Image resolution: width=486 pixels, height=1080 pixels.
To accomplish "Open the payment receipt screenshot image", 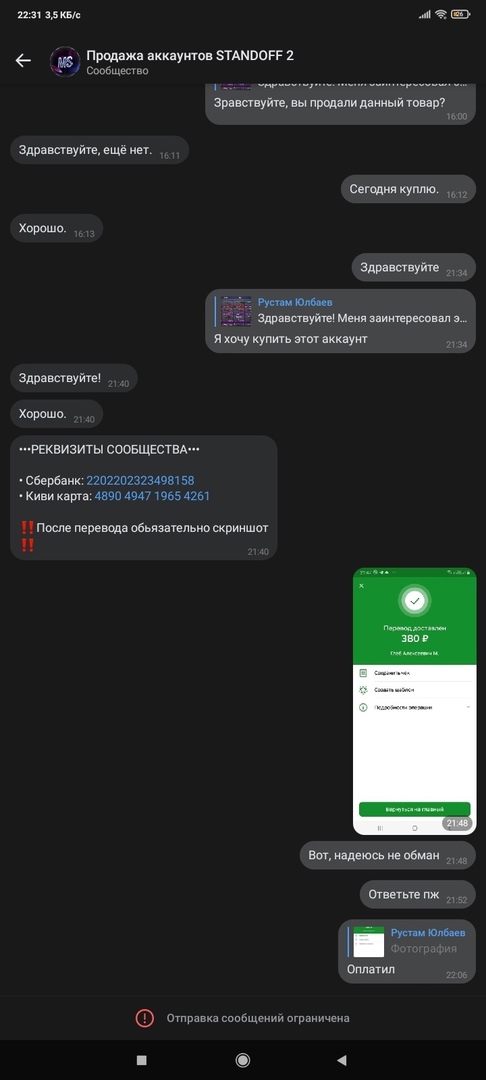I will click(x=414, y=701).
